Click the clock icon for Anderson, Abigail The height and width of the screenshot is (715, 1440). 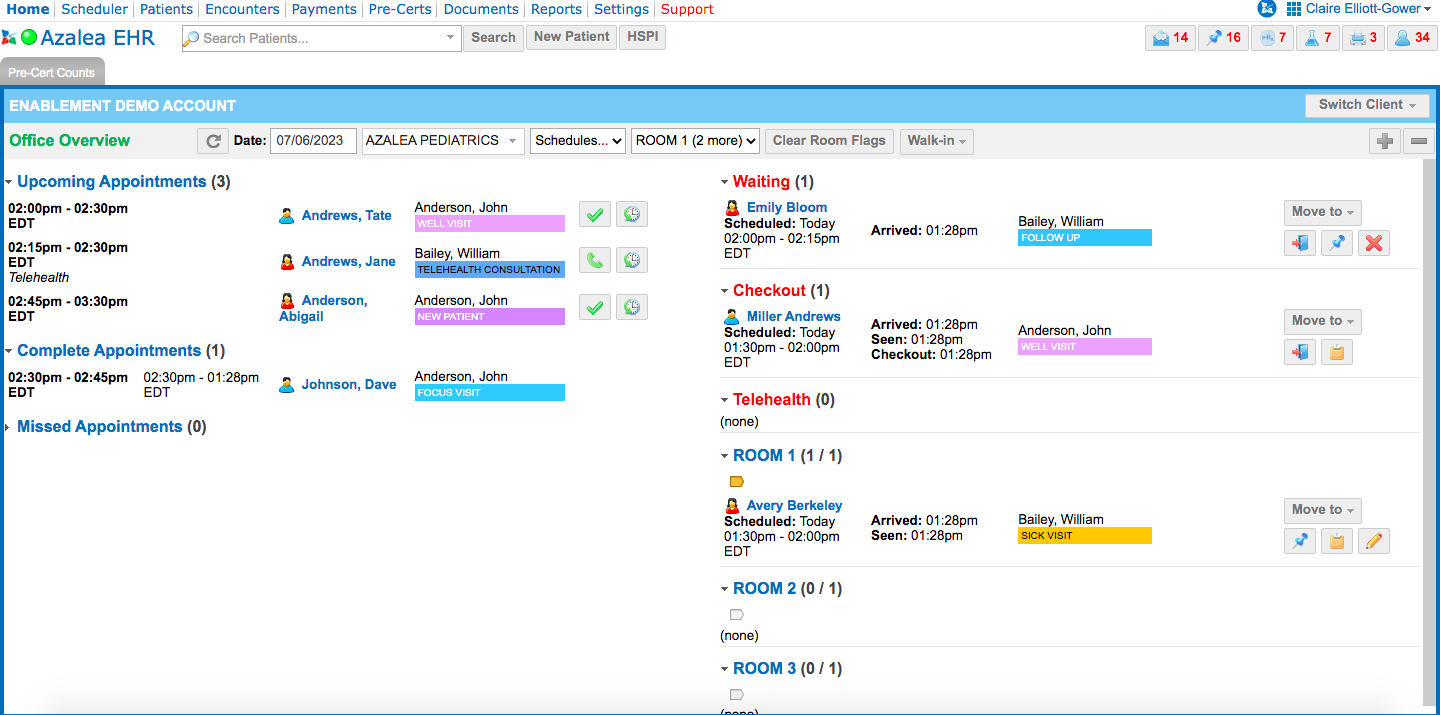[632, 307]
